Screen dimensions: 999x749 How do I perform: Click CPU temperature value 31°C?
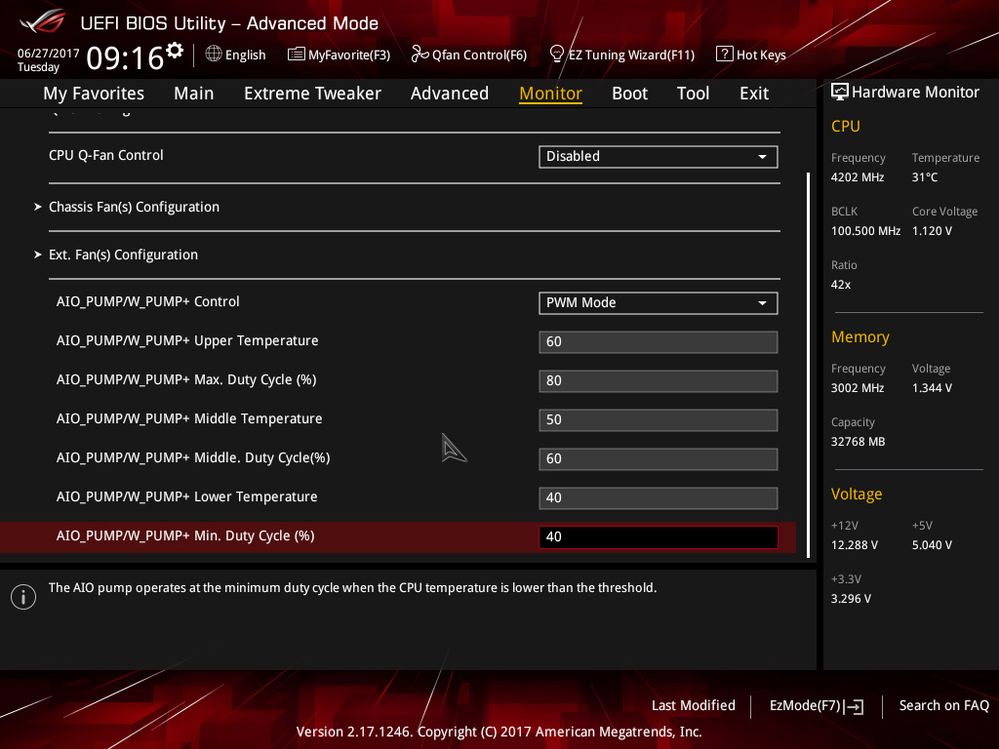coord(924,178)
